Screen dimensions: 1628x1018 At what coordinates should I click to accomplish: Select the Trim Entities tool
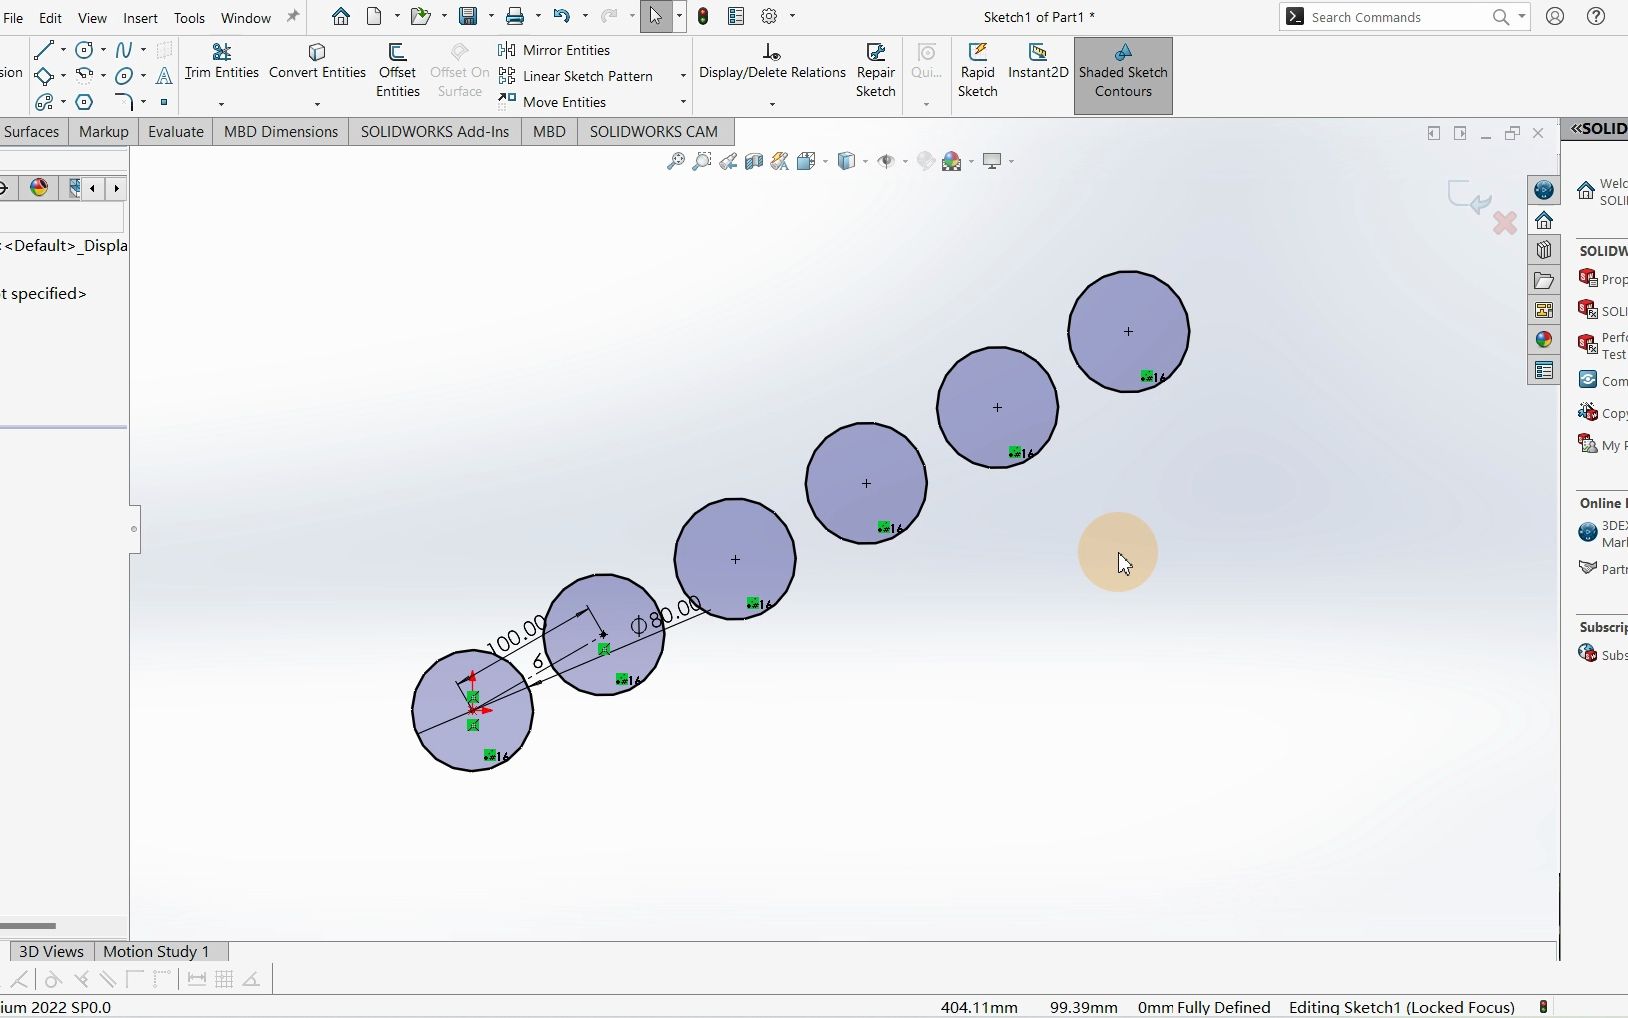(221, 62)
